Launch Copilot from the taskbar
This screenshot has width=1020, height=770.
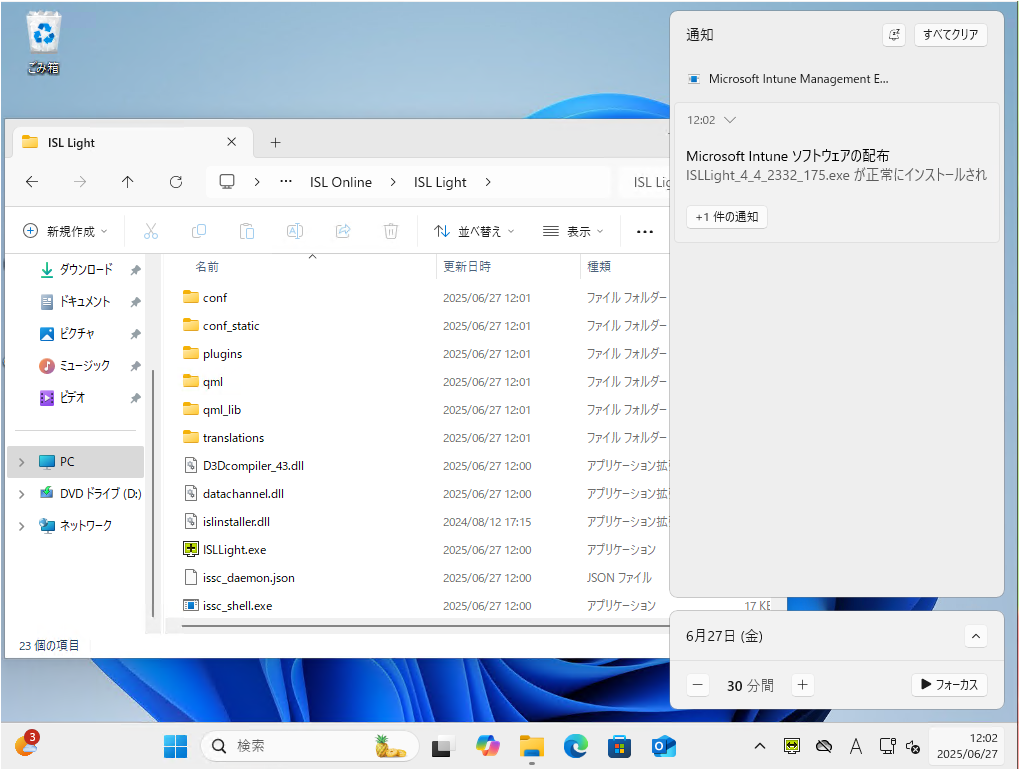coord(487,746)
